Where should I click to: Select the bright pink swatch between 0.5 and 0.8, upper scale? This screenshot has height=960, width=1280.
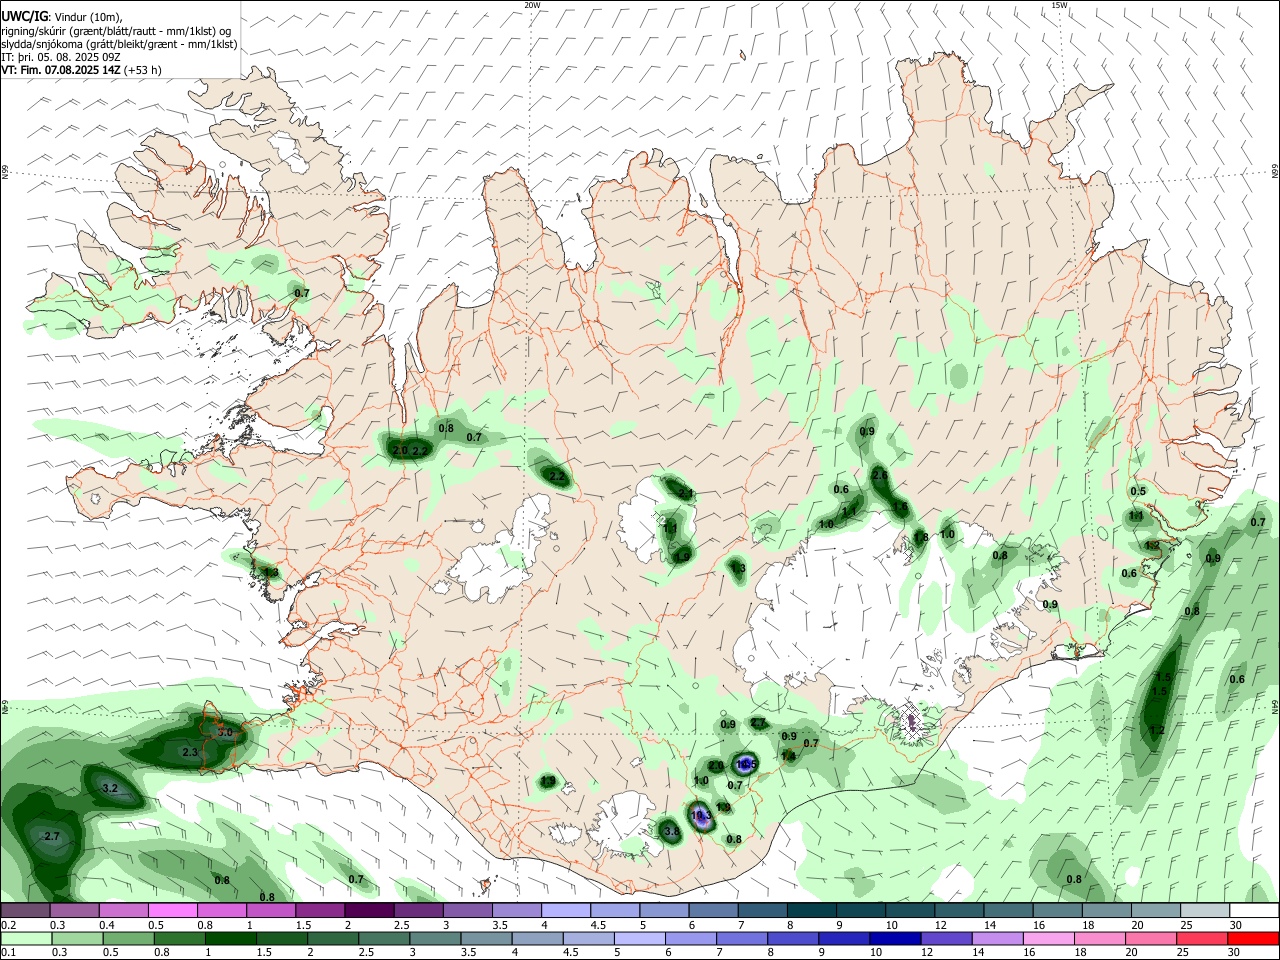(172, 911)
